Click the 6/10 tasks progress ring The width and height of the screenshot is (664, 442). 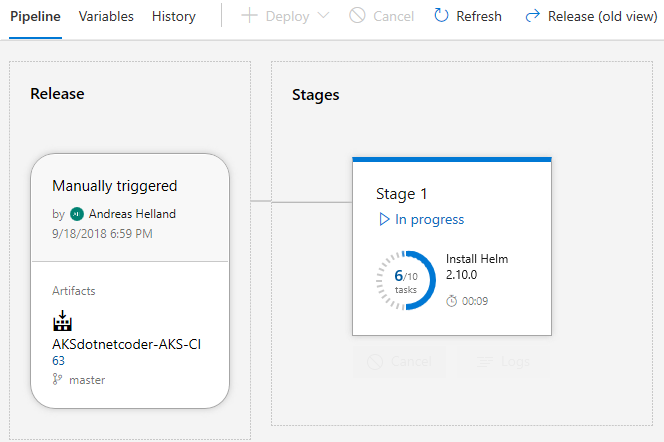tap(406, 281)
